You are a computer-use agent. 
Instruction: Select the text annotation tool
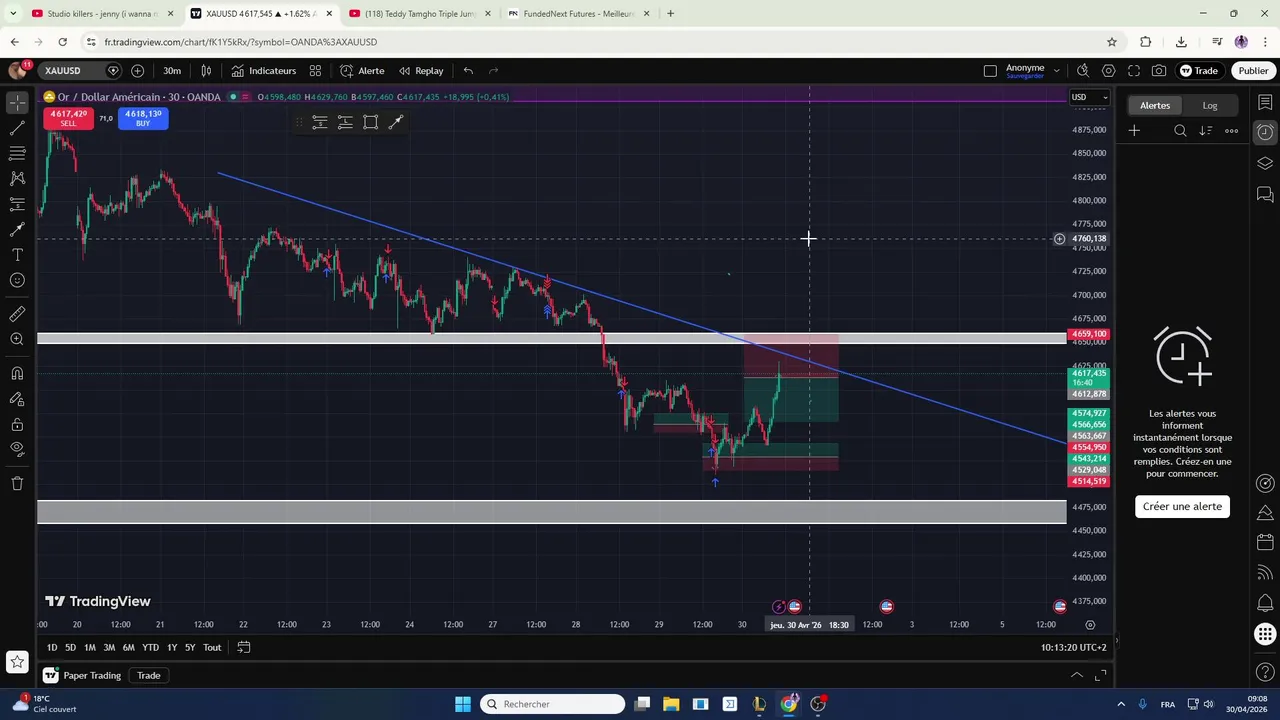[17, 255]
